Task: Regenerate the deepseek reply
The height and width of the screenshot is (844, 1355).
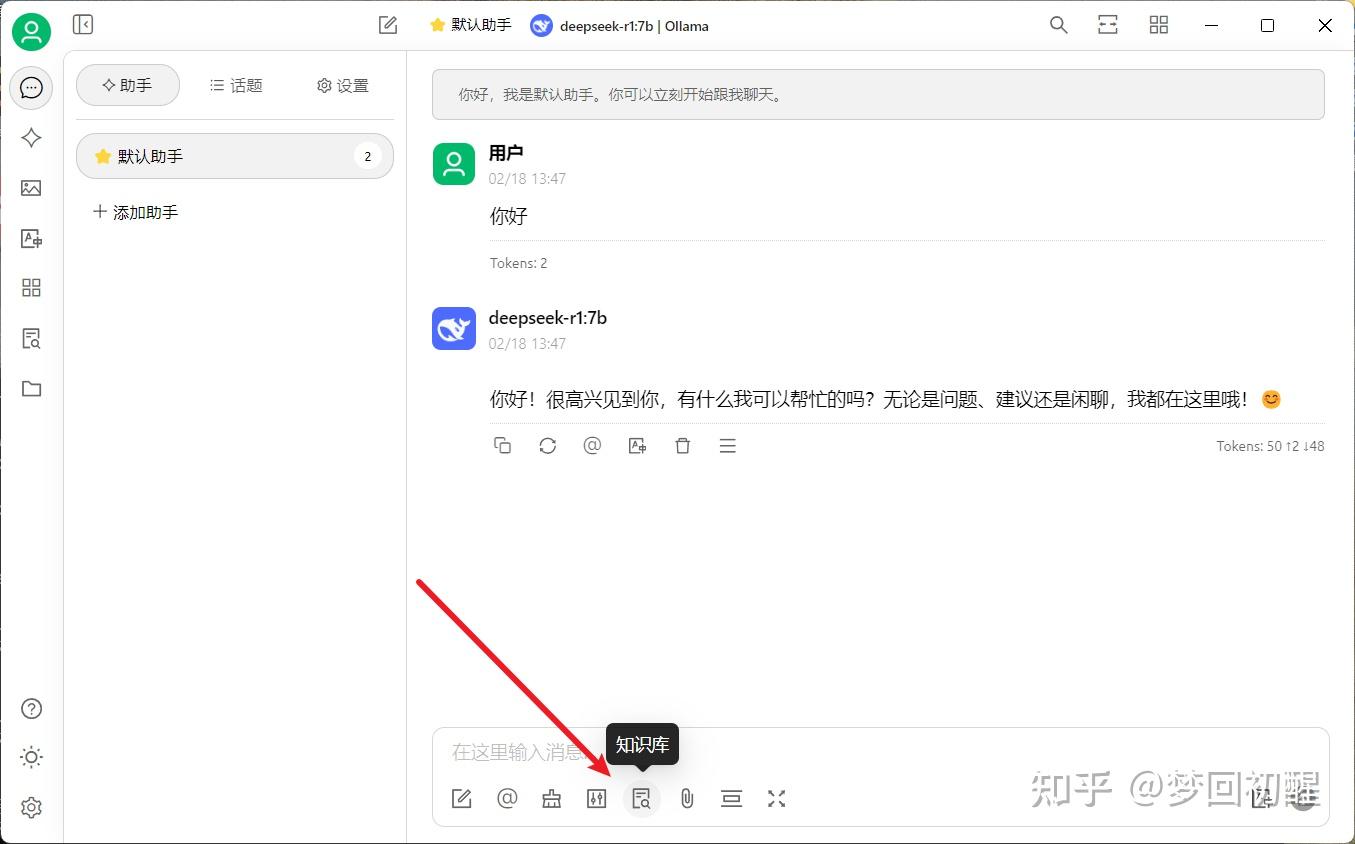Action: coord(548,446)
